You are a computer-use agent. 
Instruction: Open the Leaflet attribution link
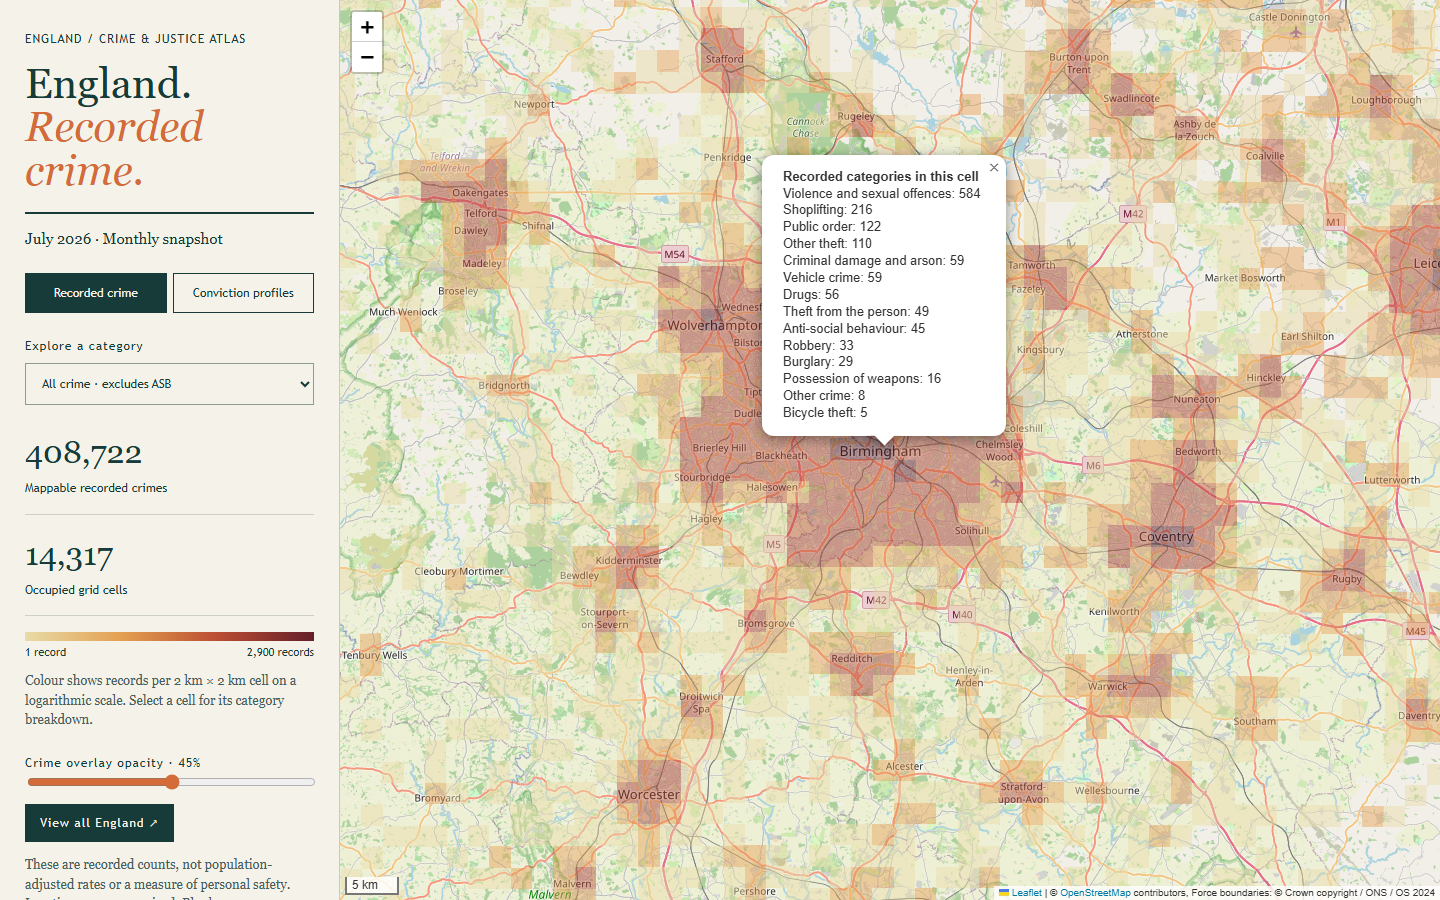(1020, 893)
